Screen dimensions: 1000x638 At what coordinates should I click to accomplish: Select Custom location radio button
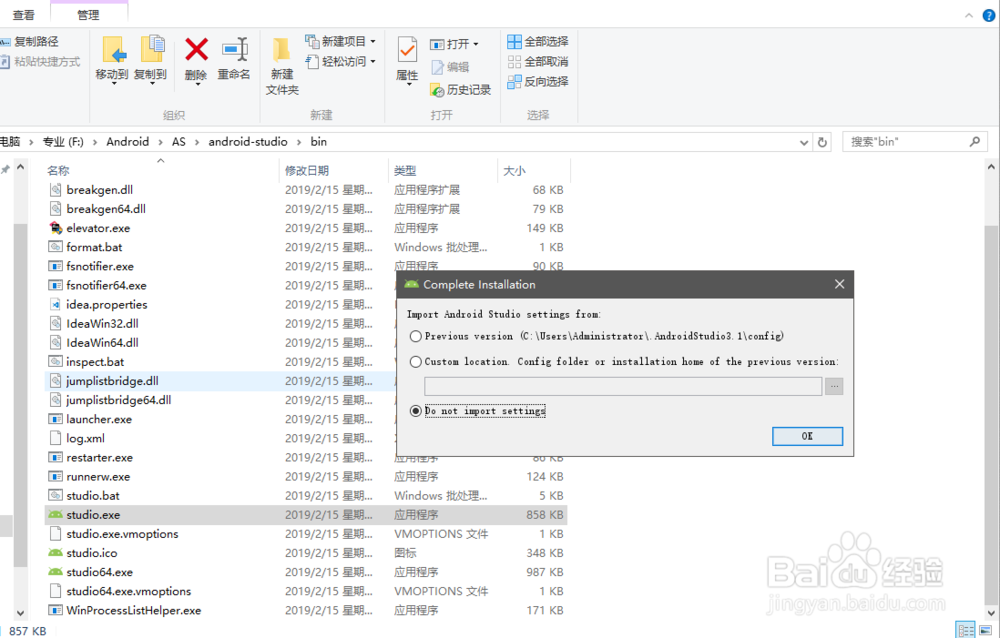(416, 362)
